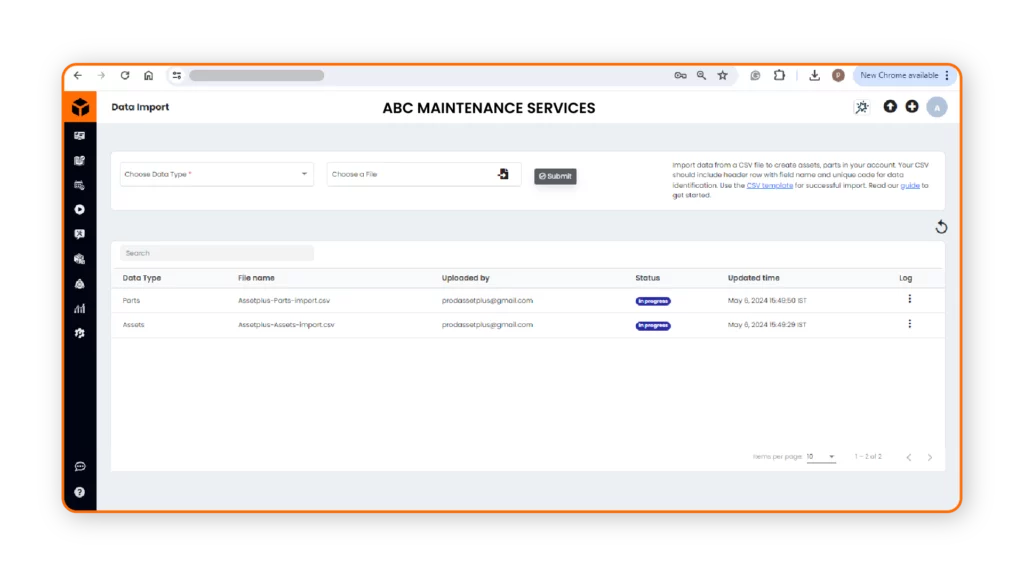Screen dimensions: 1024x576
Task: Go to the next page of results
Action: [x=930, y=457]
